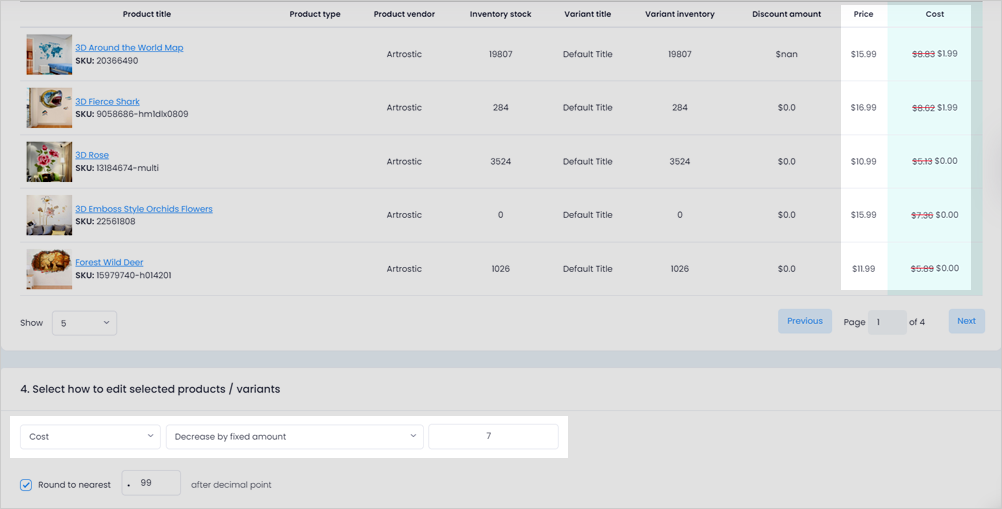Screen dimensions: 1002x509
Task: Click the Variant title column header
Action: pos(587,14)
